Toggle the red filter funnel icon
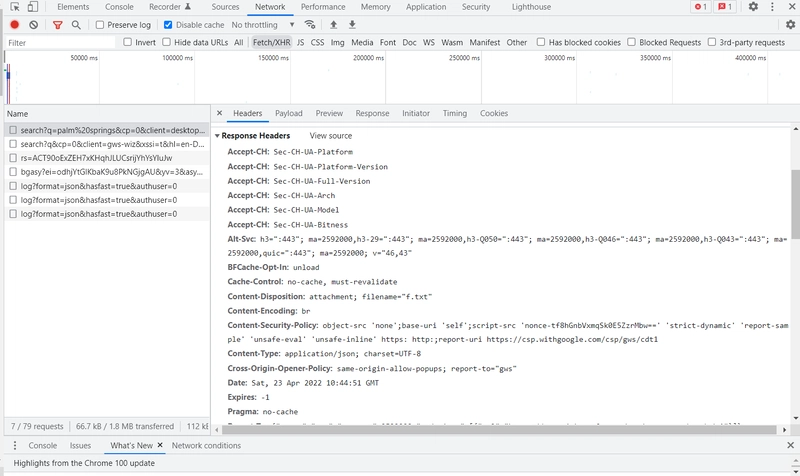 (58, 24)
